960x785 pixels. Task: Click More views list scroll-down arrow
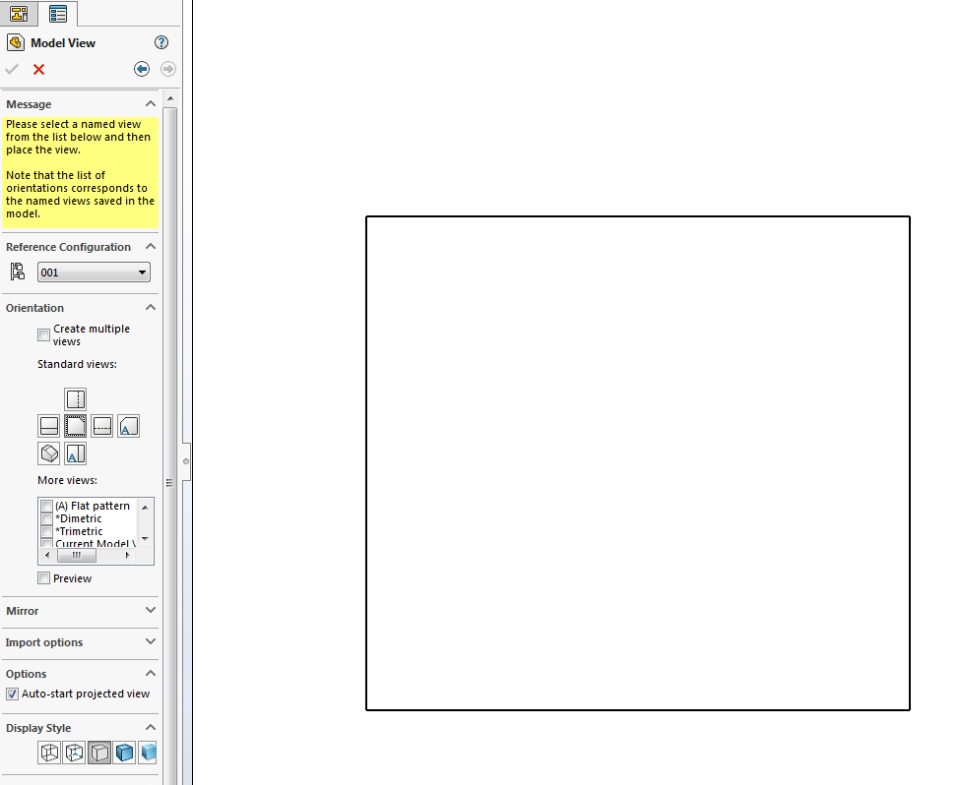(x=145, y=539)
